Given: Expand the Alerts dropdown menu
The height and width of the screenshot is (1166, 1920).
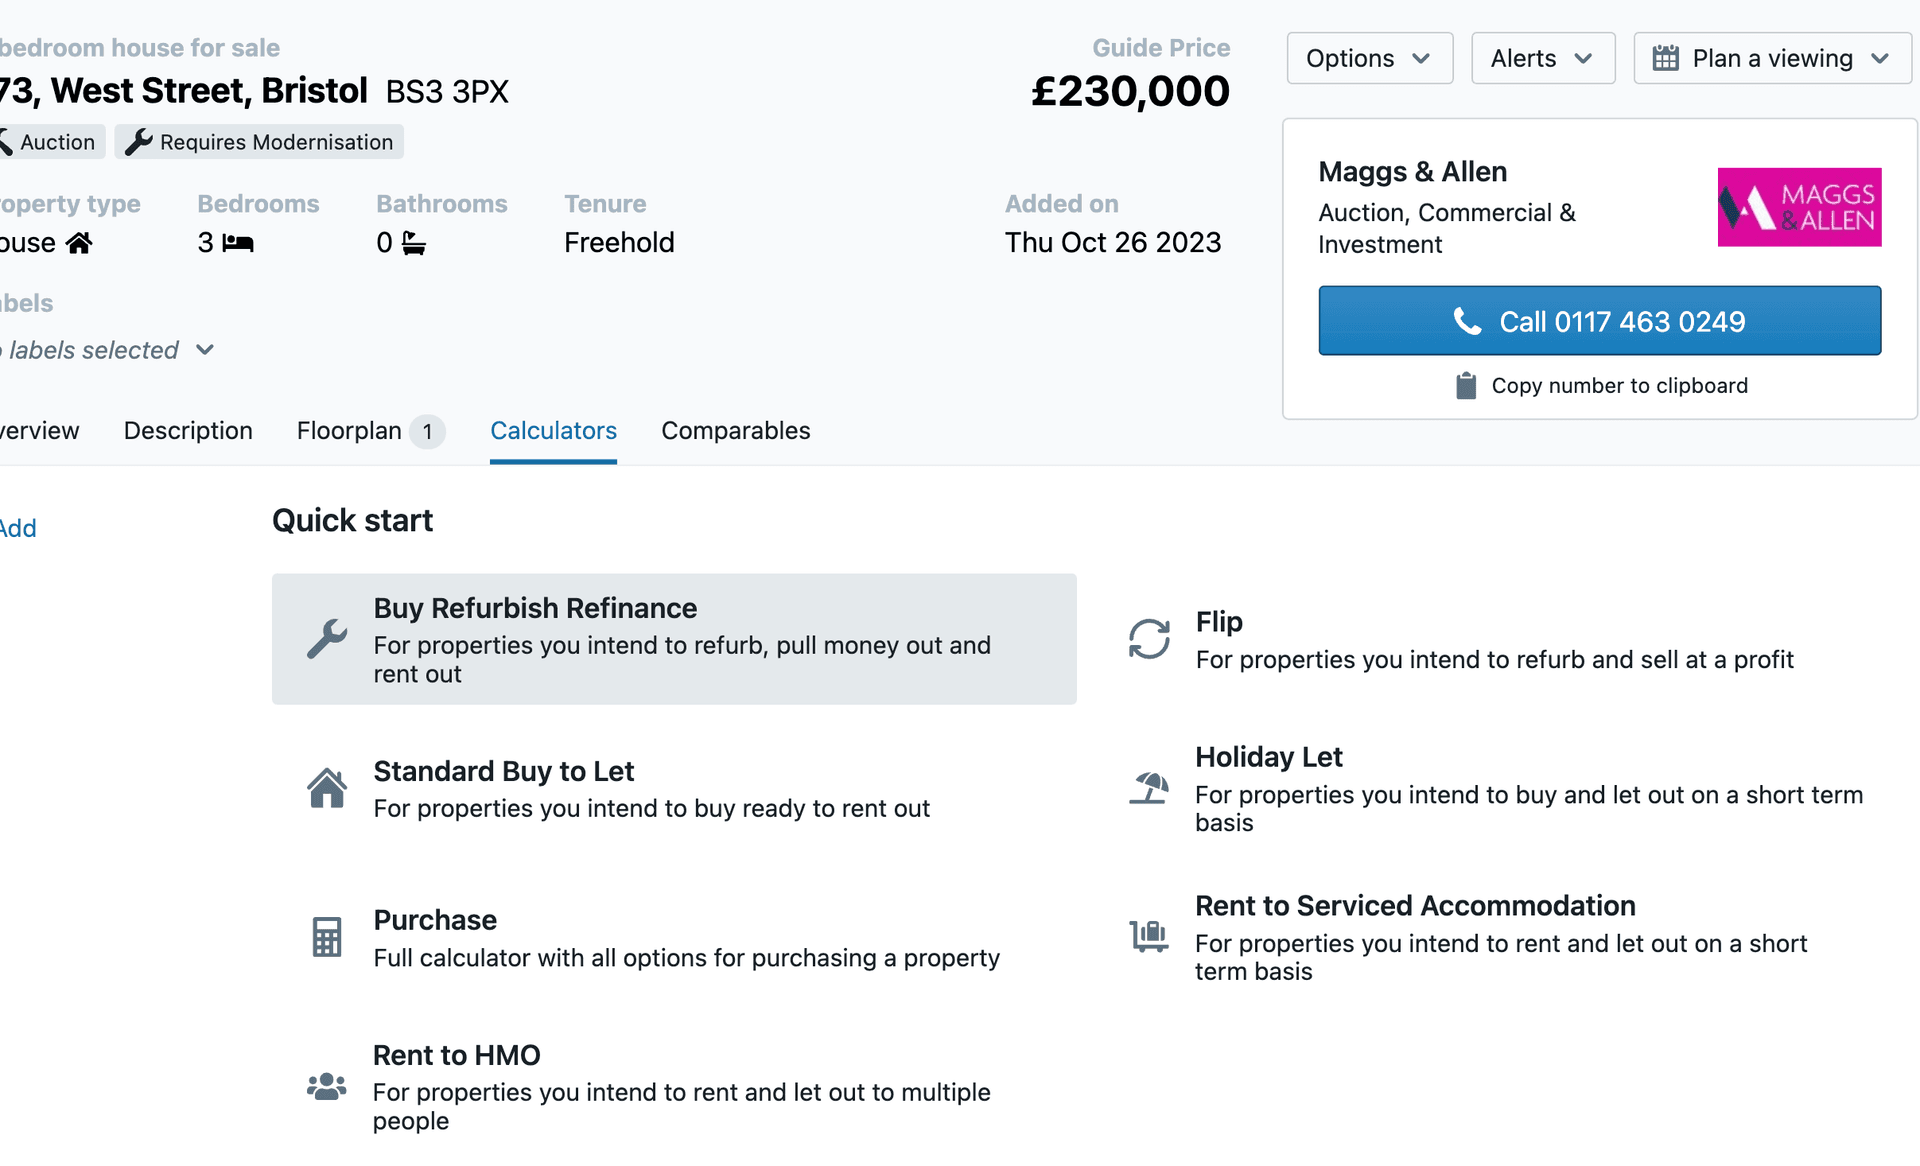Looking at the screenshot, I should (x=1542, y=58).
